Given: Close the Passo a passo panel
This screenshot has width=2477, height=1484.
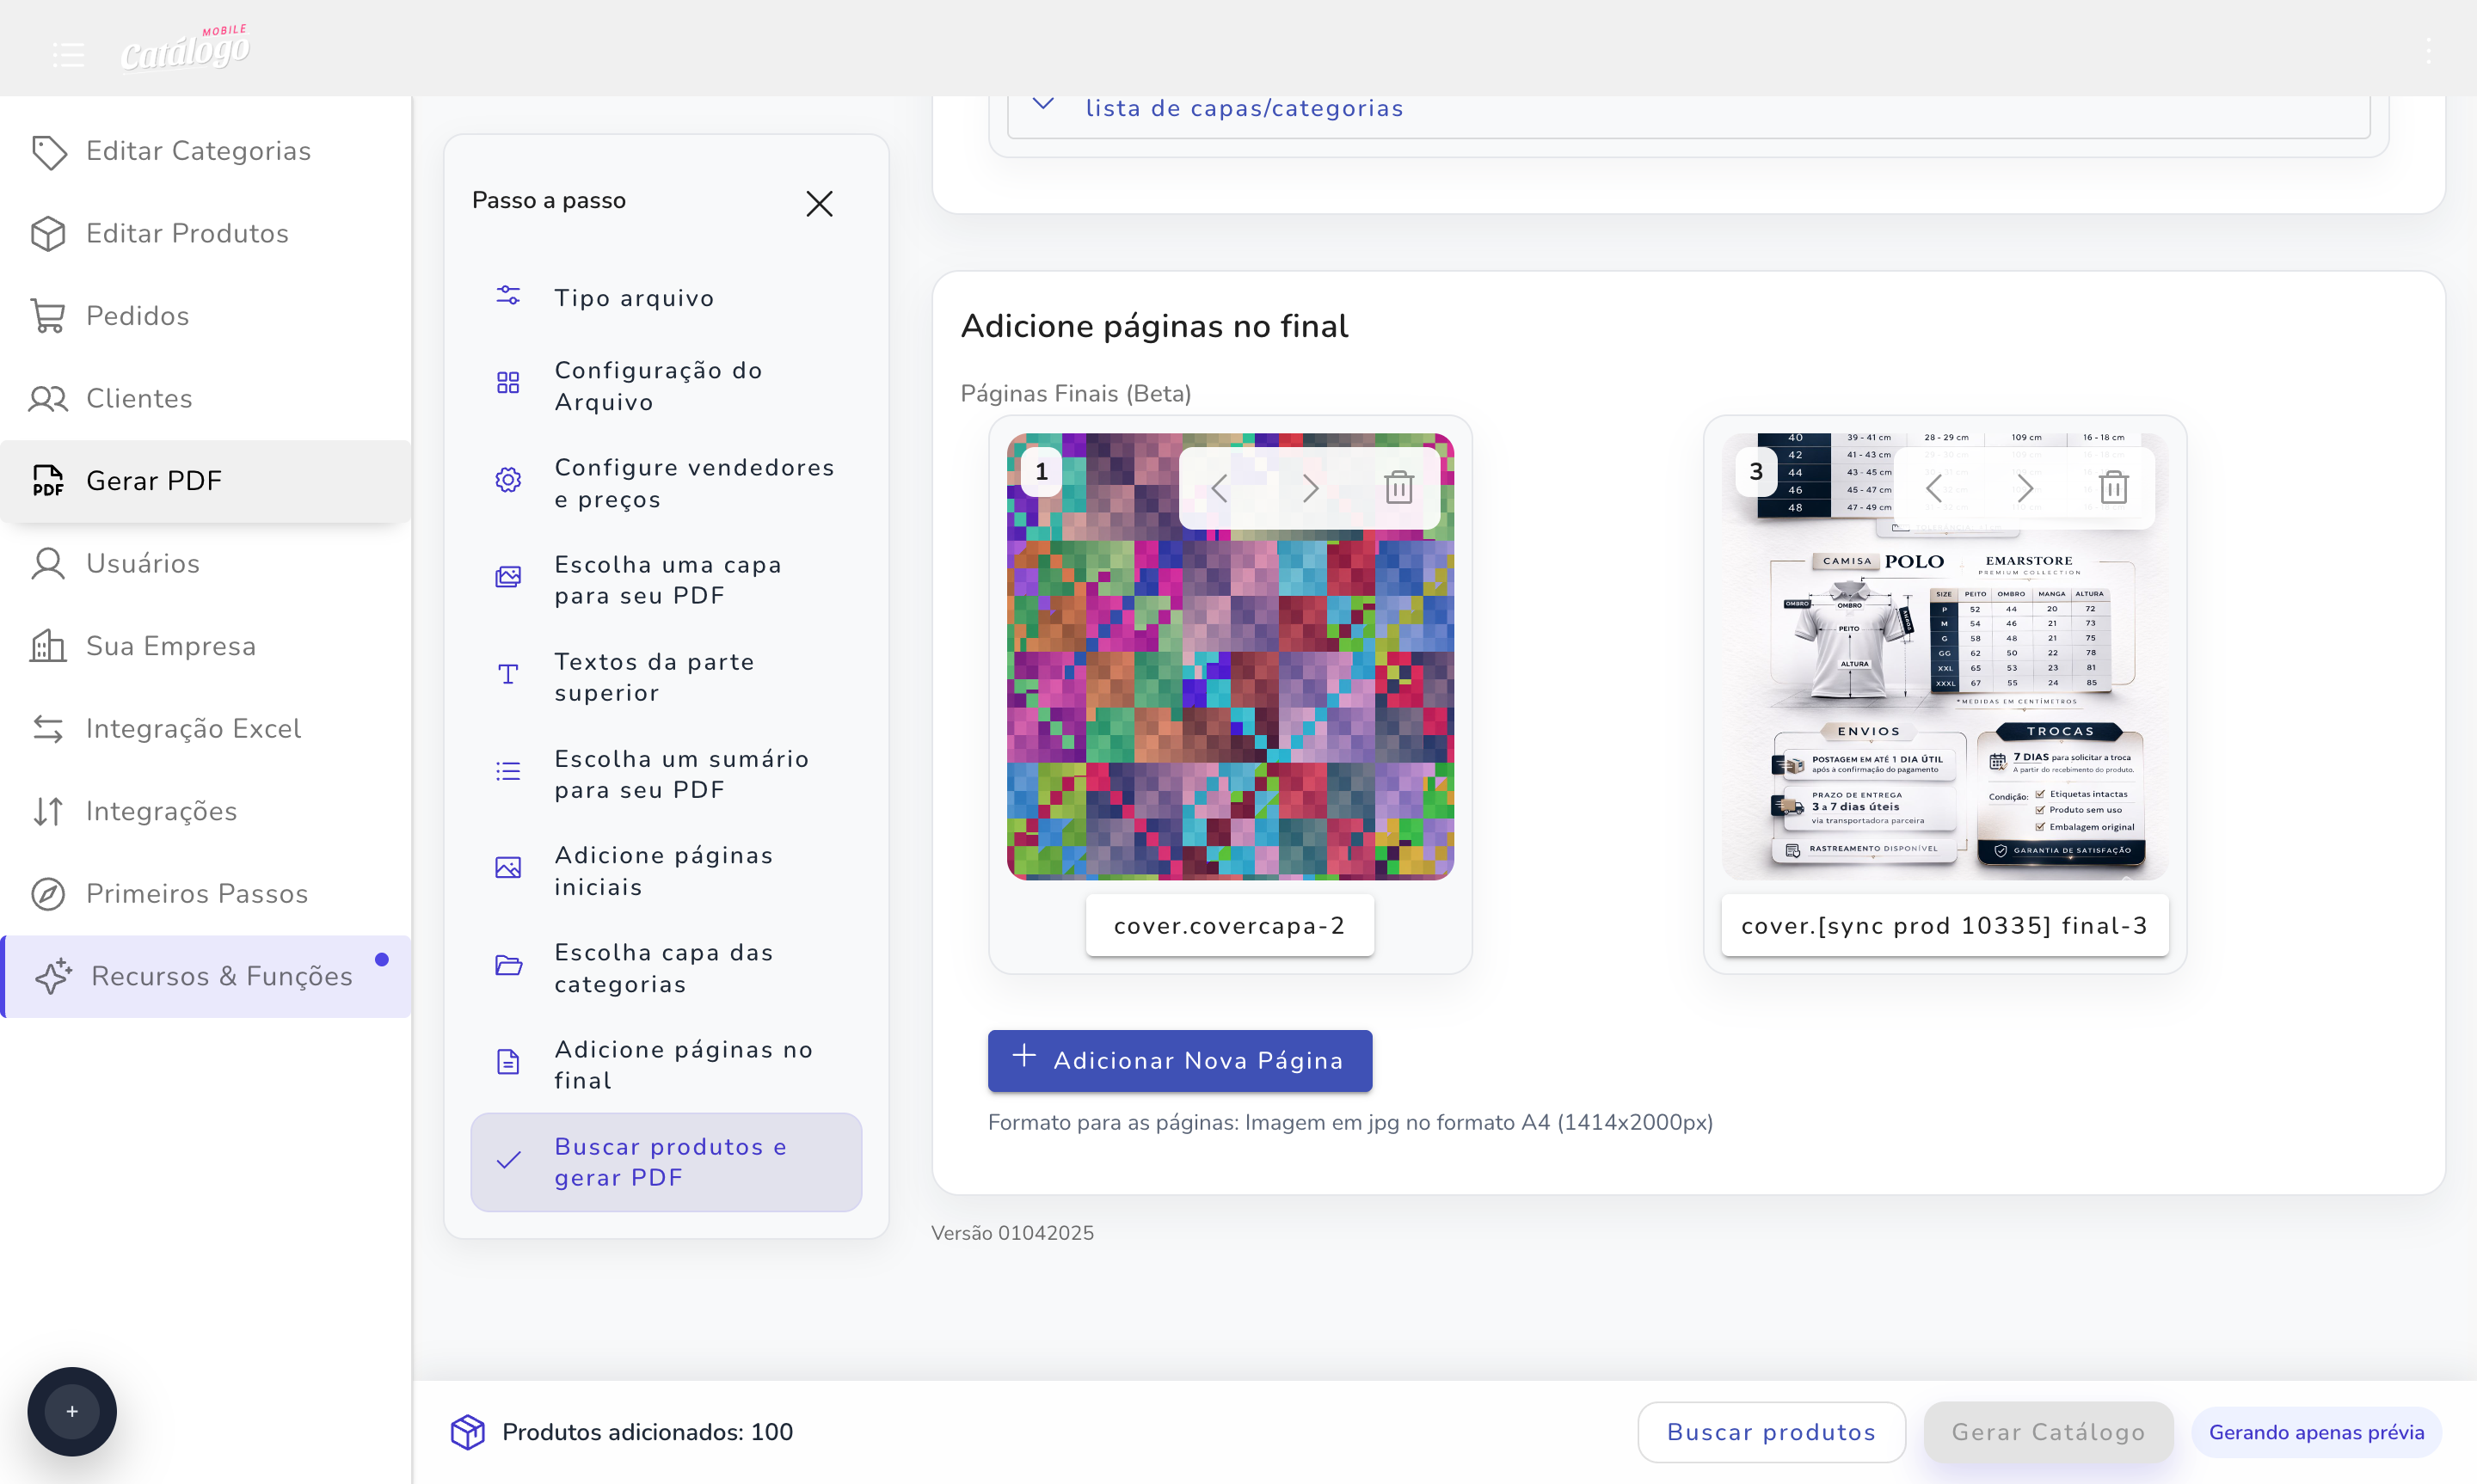Looking at the screenshot, I should pyautogui.click(x=818, y=203).
